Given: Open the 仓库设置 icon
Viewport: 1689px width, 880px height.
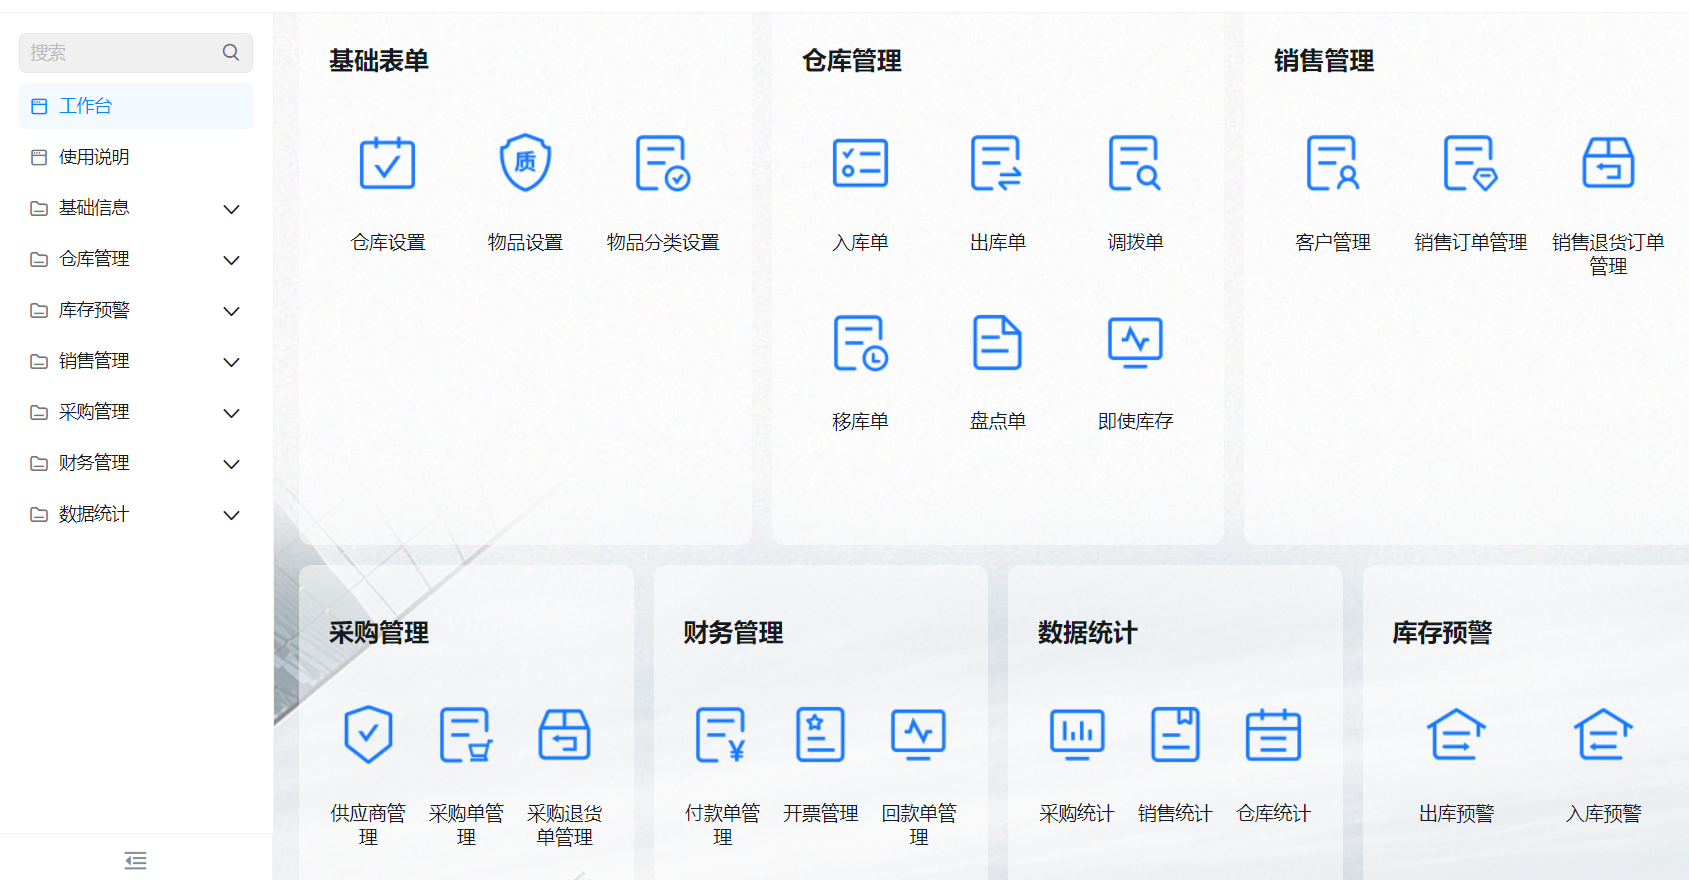Looking at the screenshot, I should [x=387, y=163].
